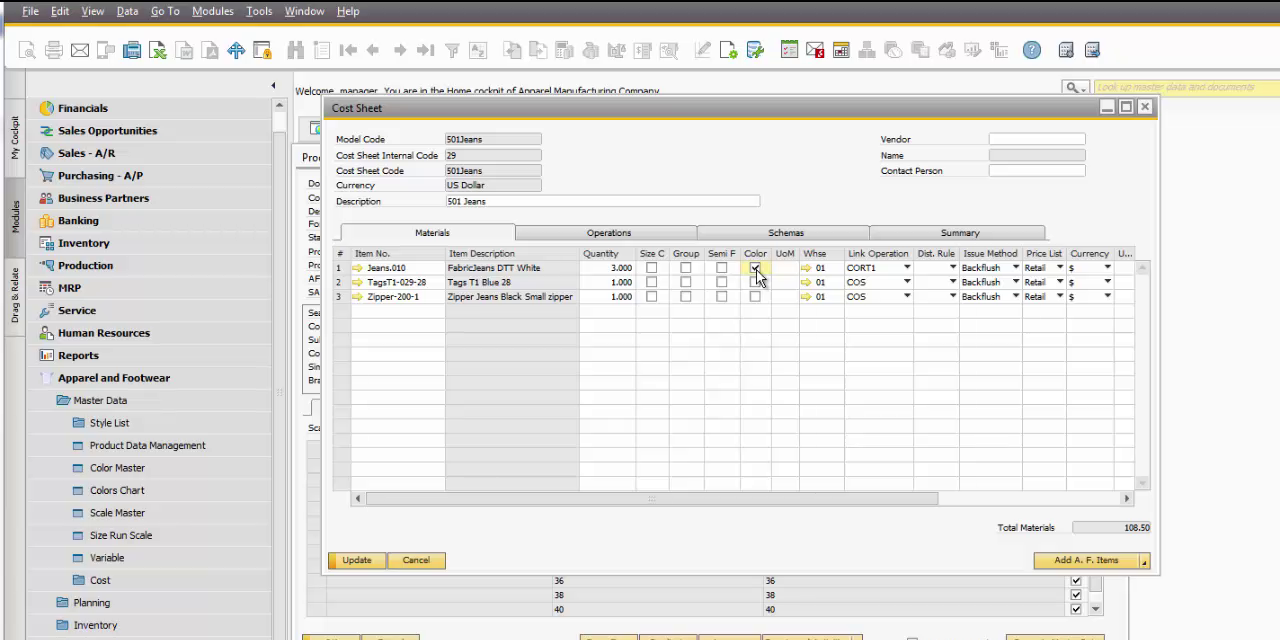Screen dimensions: 1280x640
Task: Toggle Semi F checkbox for Zipper-200-1 row
Action: tap(721, 297)
